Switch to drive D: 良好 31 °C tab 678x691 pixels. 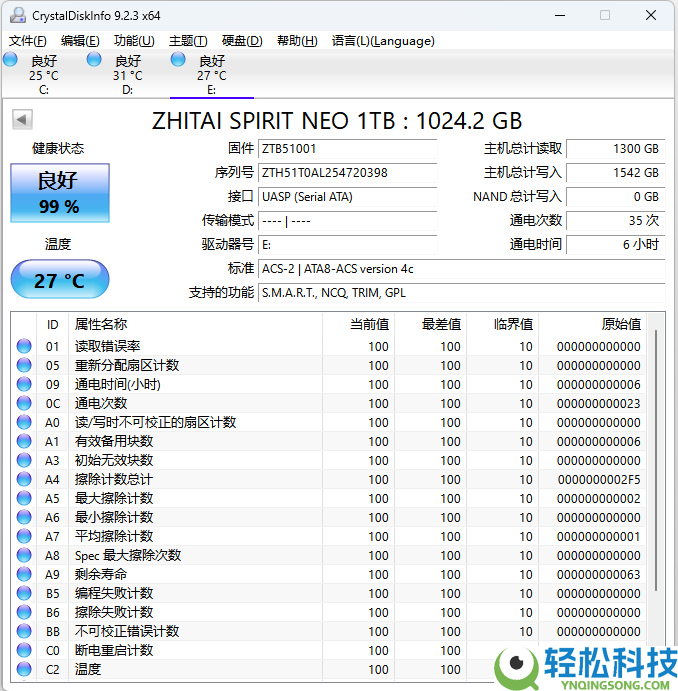[x=128, y=74]
